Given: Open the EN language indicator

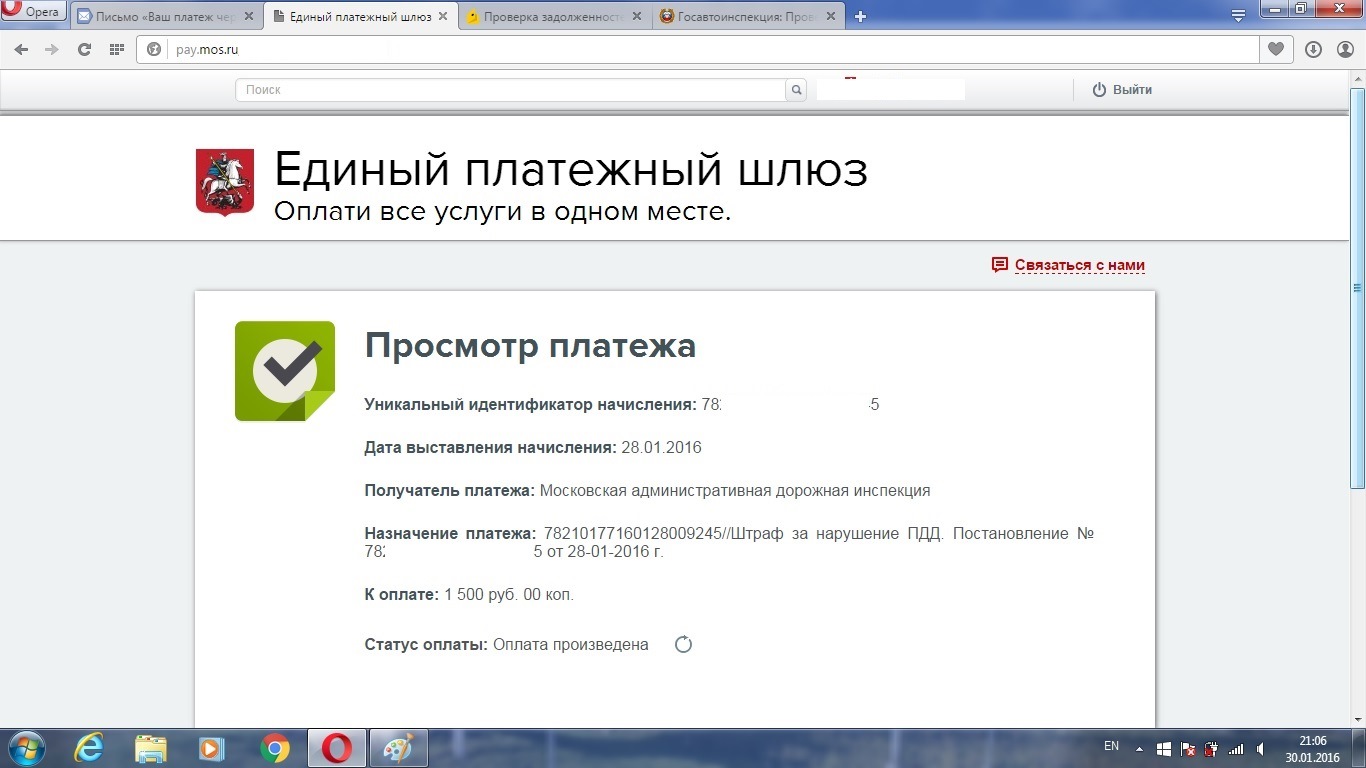Looking at the screenshot, I should tap(1111, 746).
